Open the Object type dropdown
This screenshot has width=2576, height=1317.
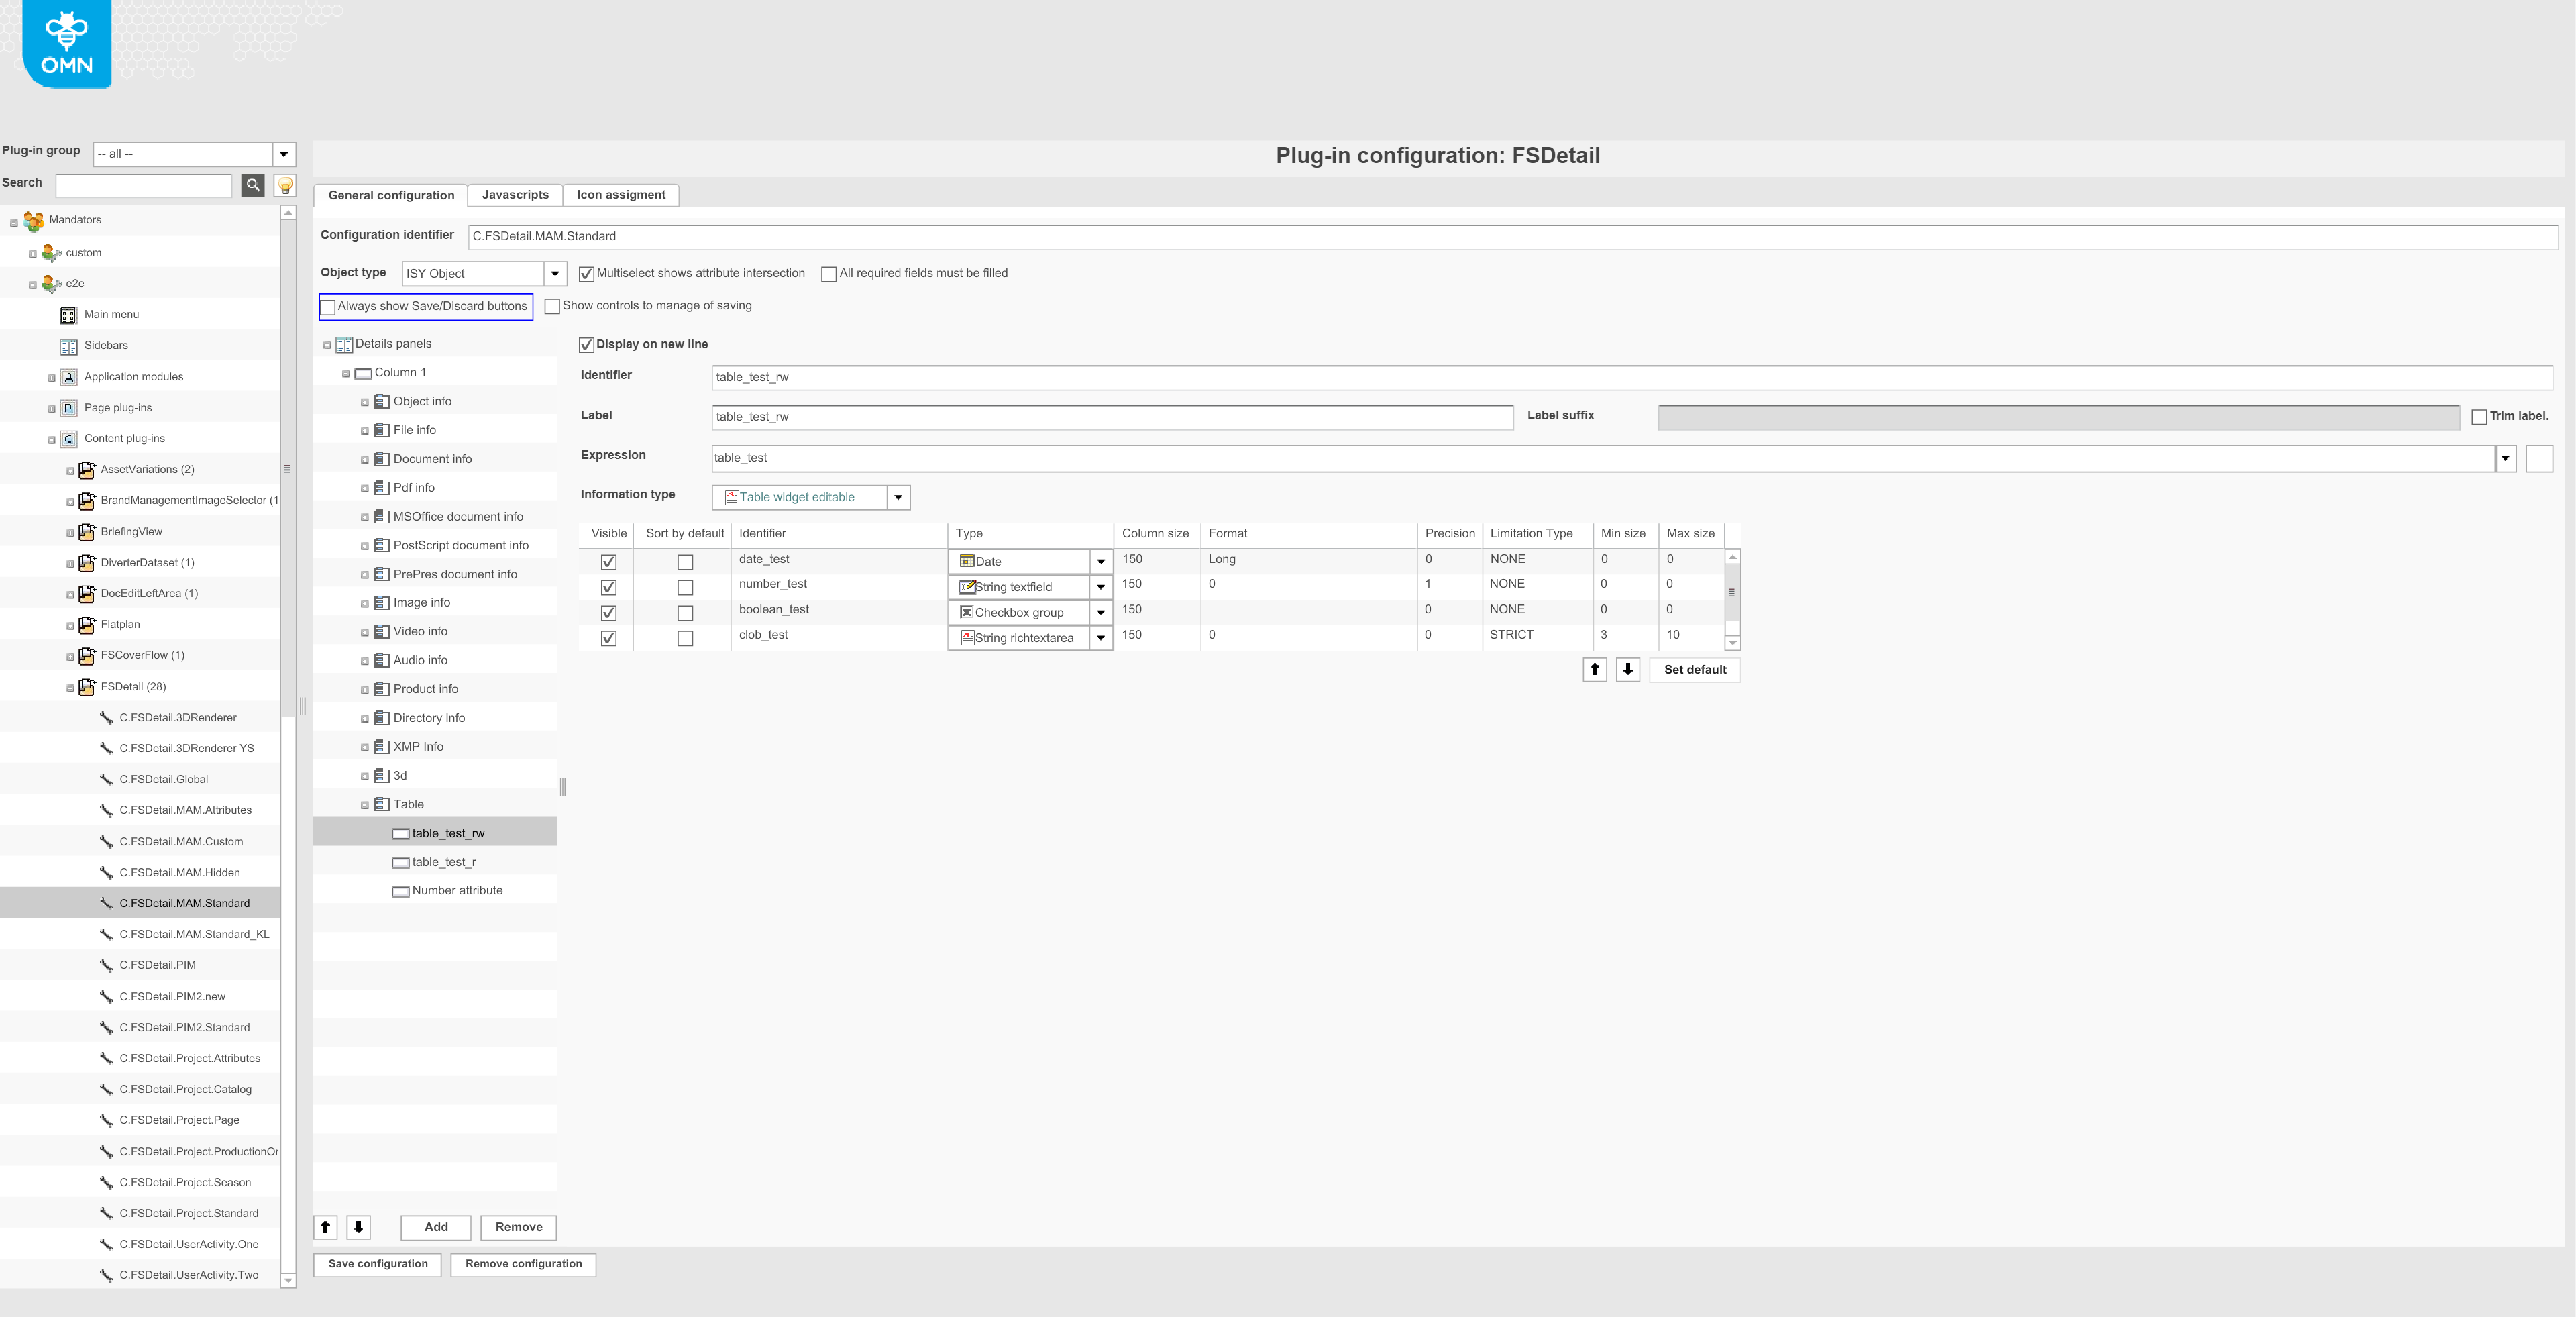[555, 274]
